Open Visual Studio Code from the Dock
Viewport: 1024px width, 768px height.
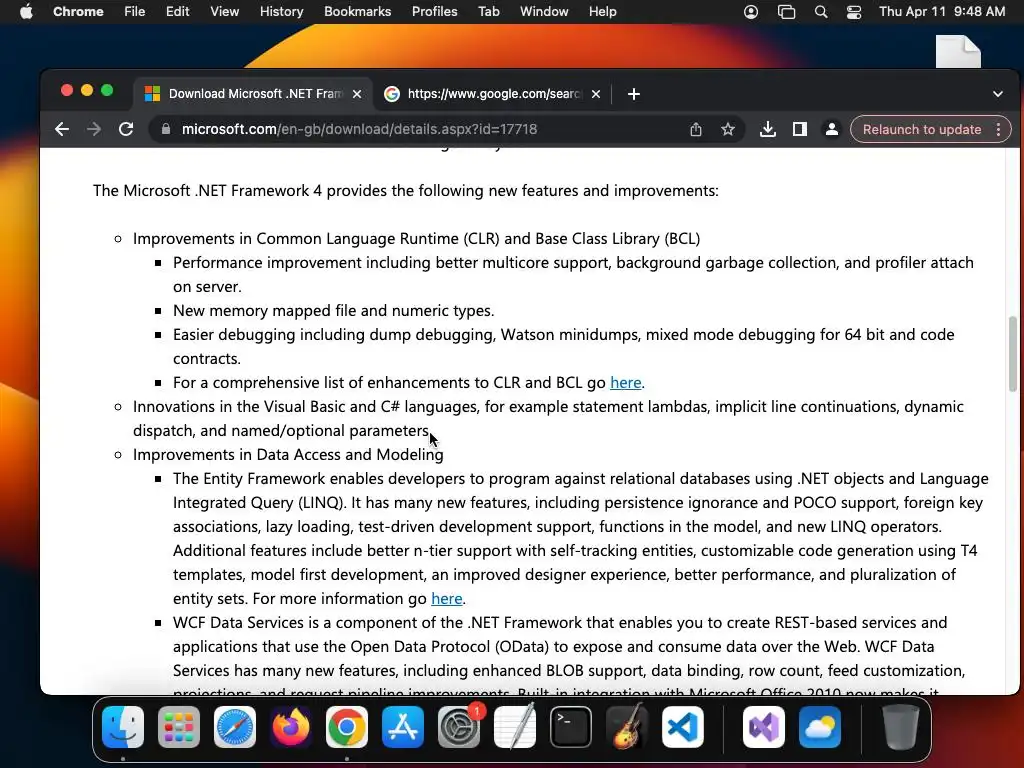point(682,727)
